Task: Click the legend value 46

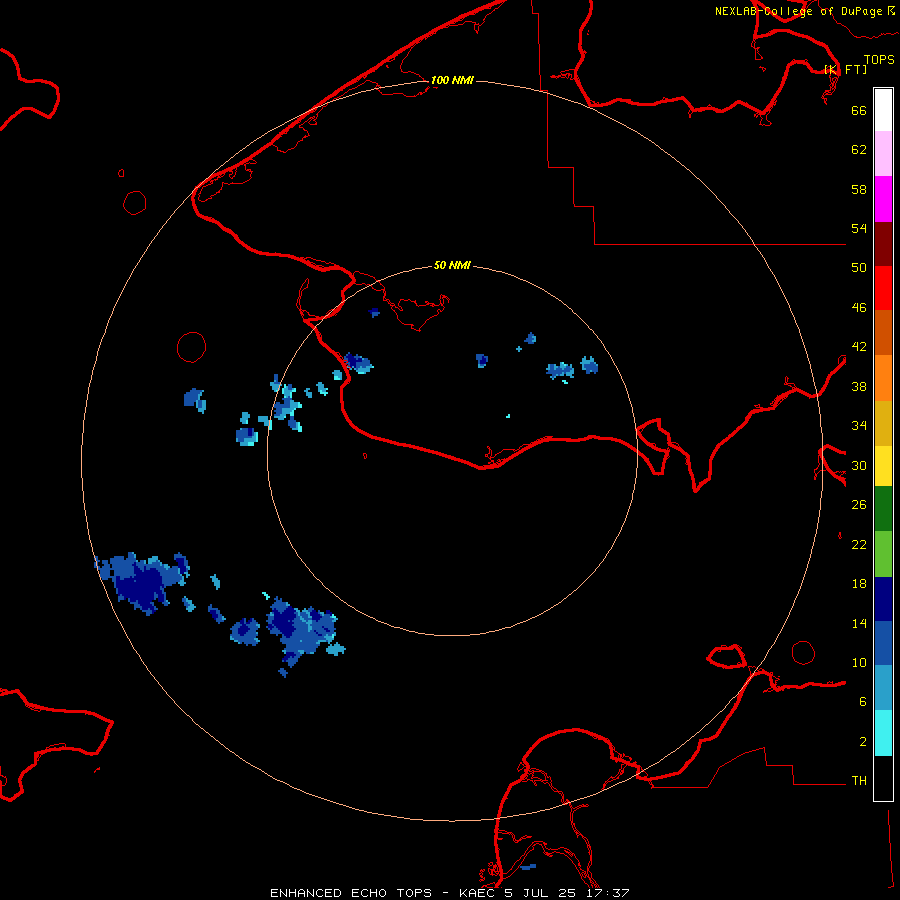Action: [x=859, y=308]
